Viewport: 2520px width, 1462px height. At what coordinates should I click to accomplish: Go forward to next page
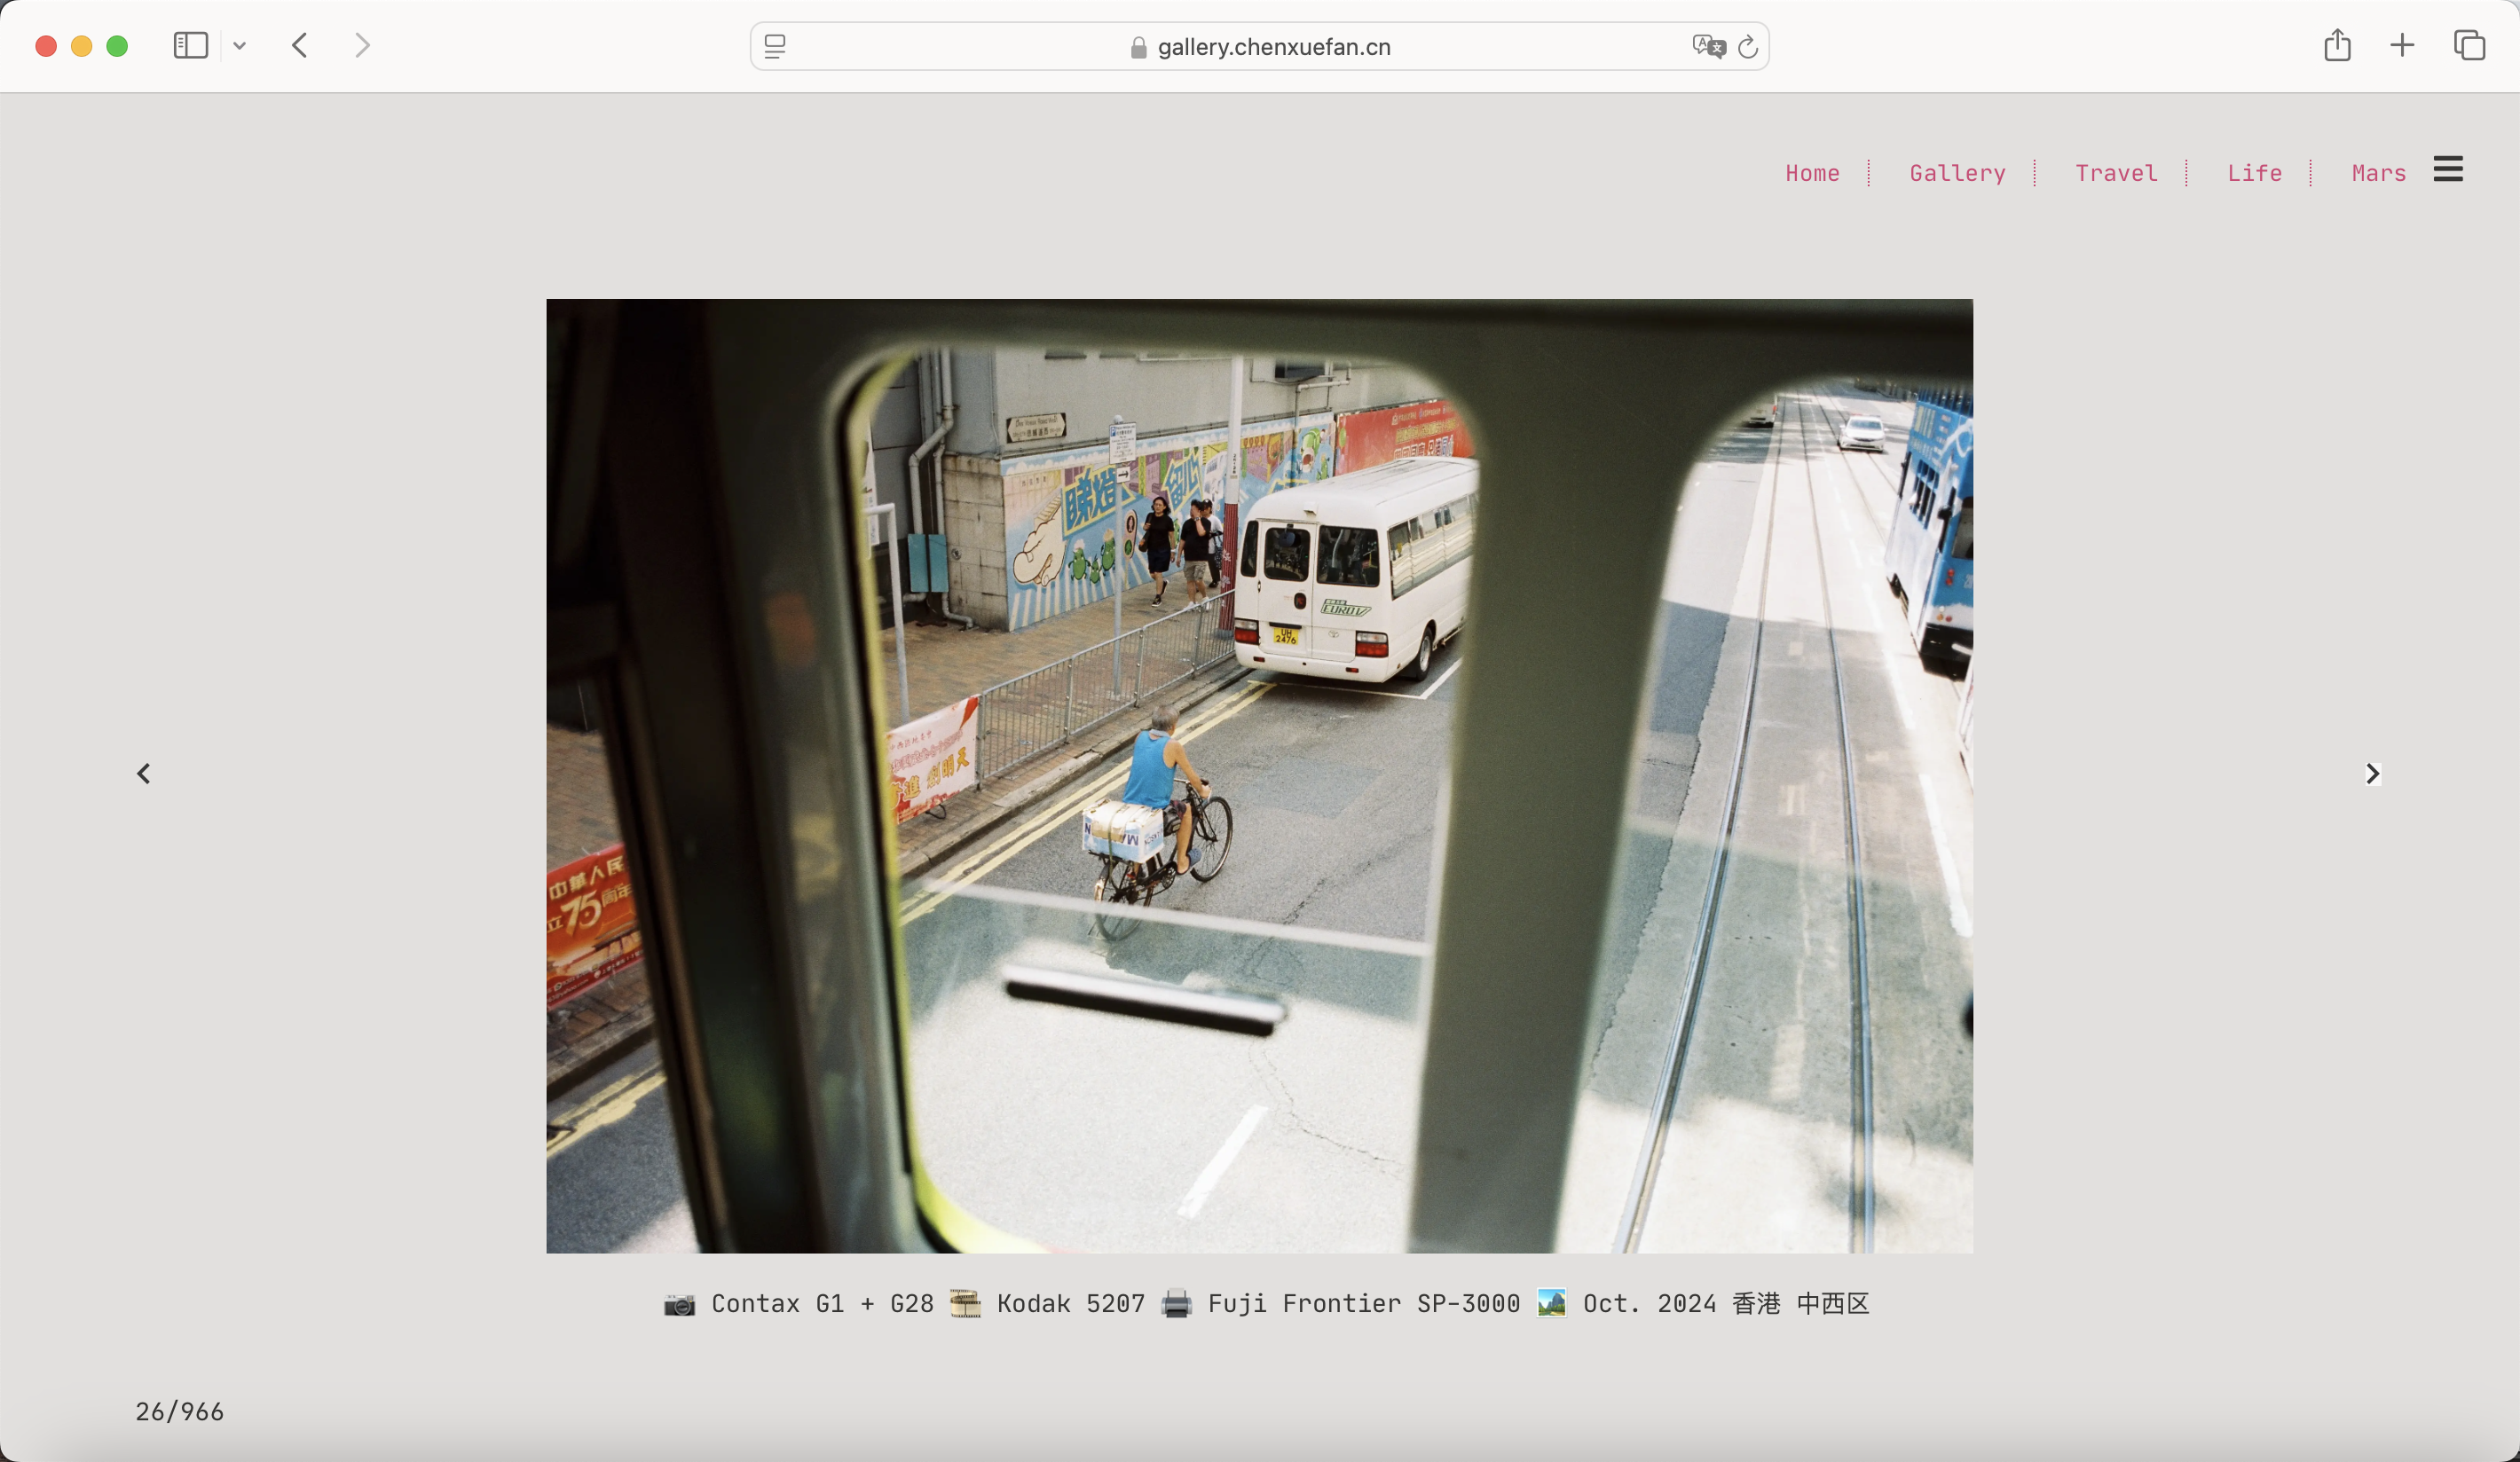tap(362, 46)
